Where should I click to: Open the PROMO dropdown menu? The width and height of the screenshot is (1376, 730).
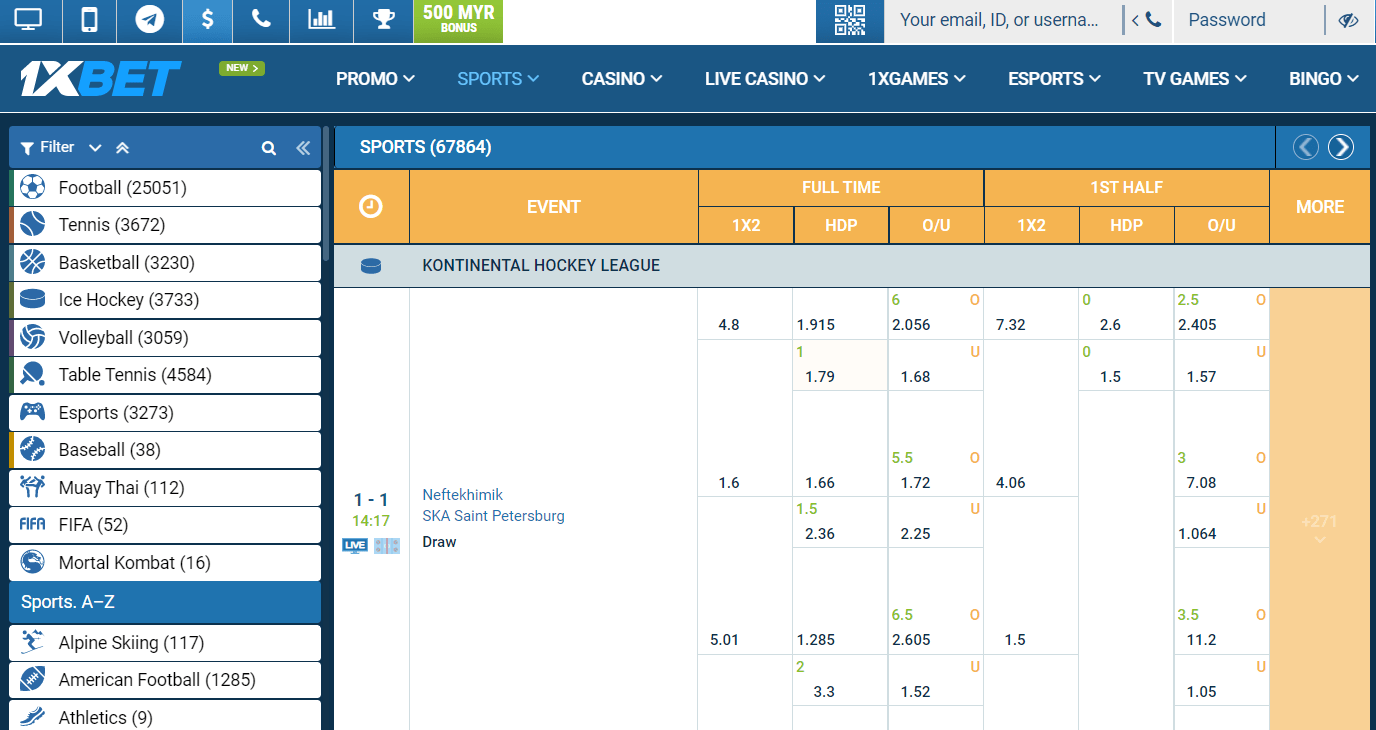375,79
